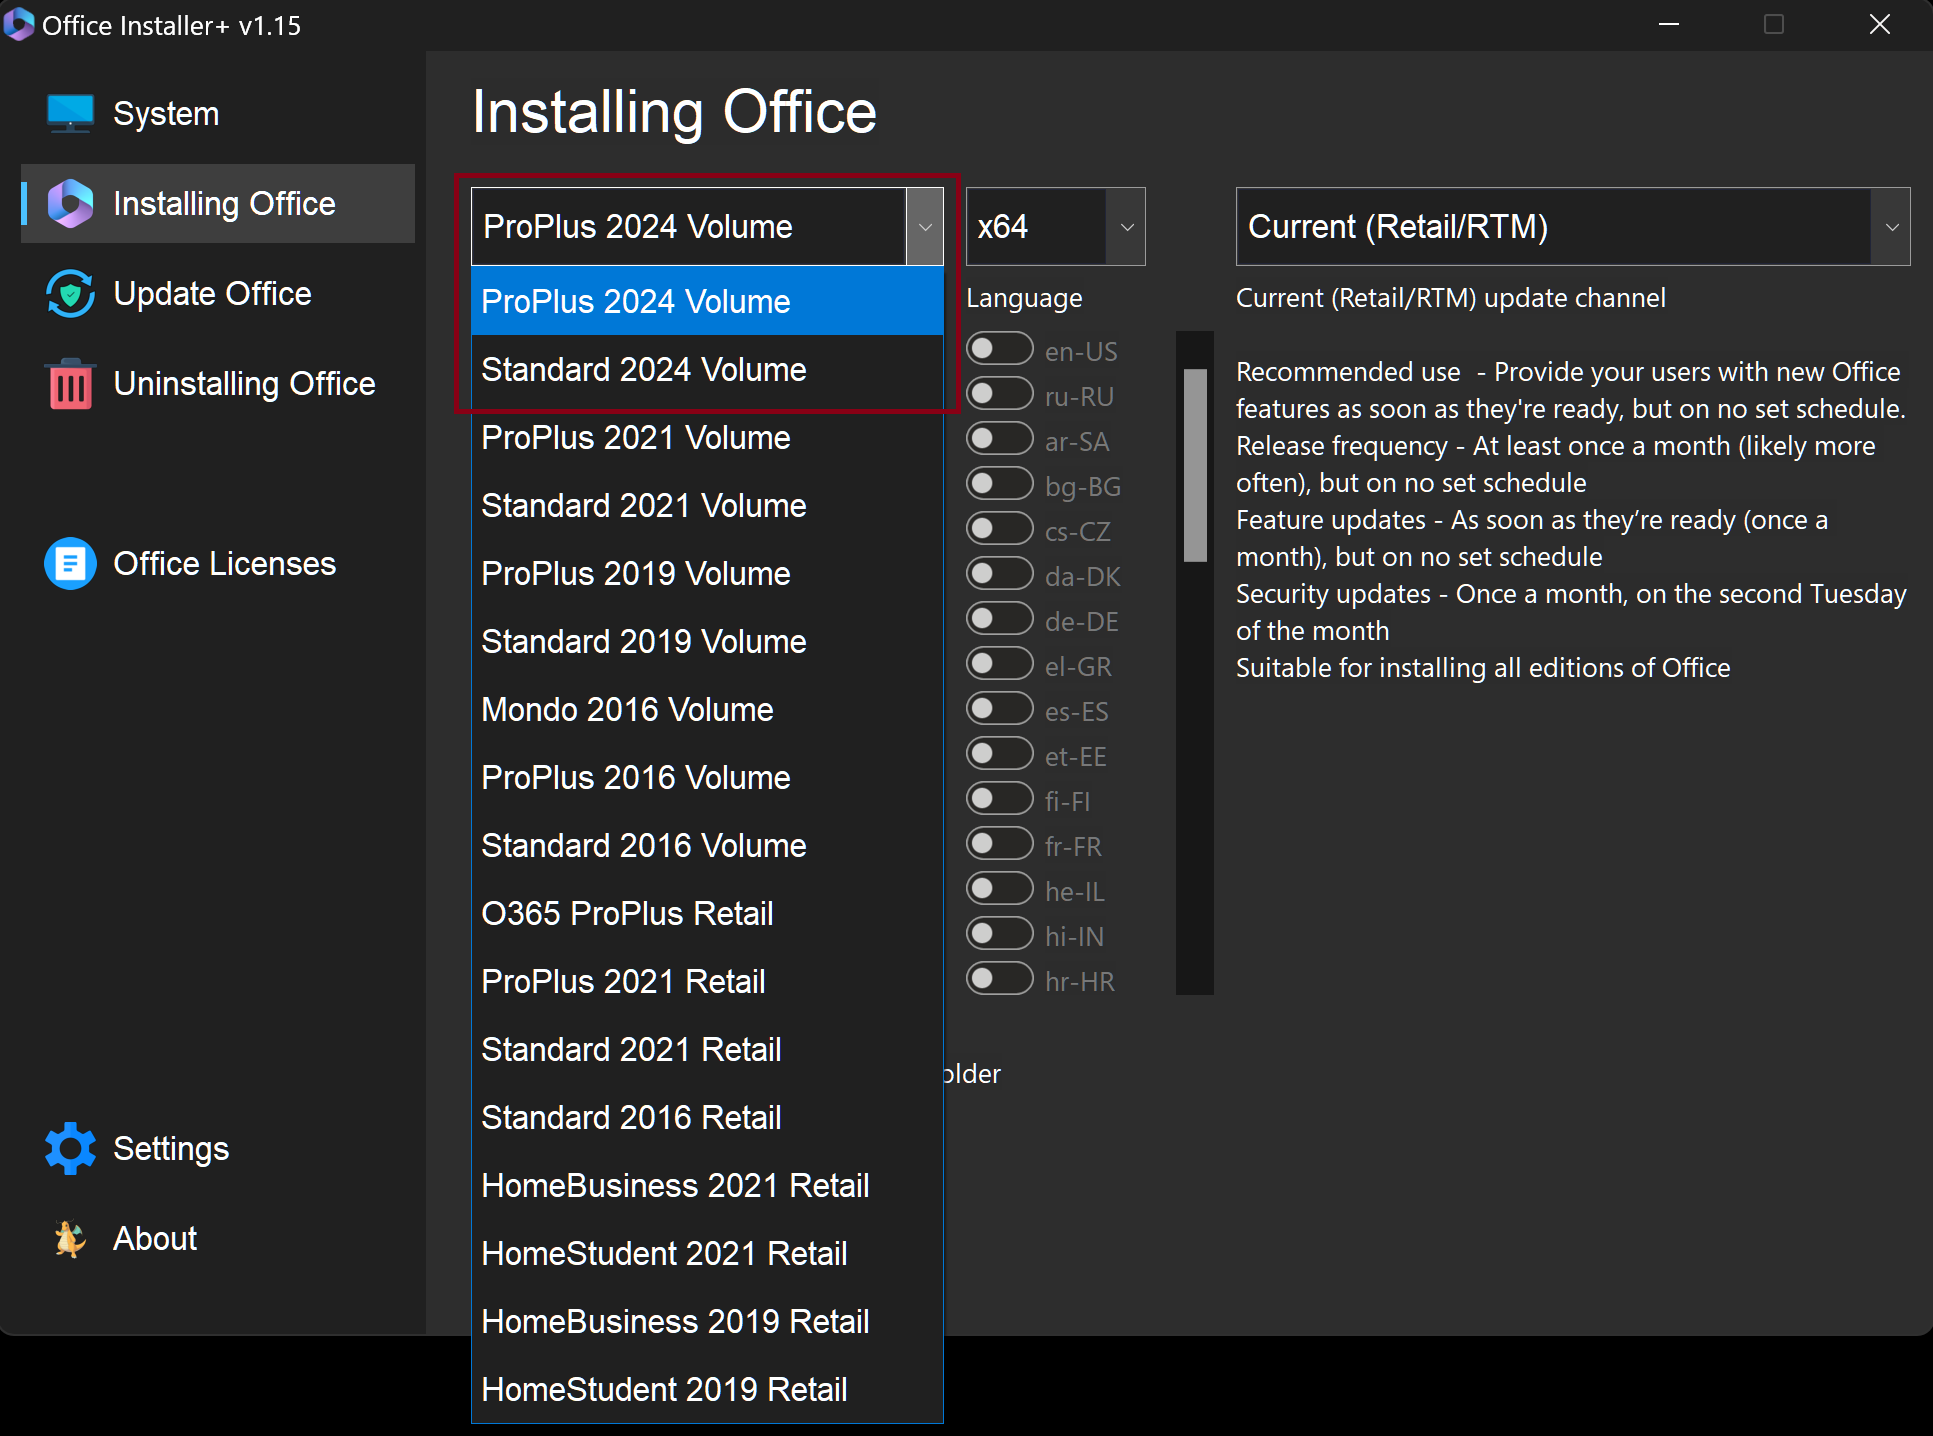Screen dimensions: 1933x1436
Task: Select ProPlus 2021 Volume option
Action: [707, 438]
